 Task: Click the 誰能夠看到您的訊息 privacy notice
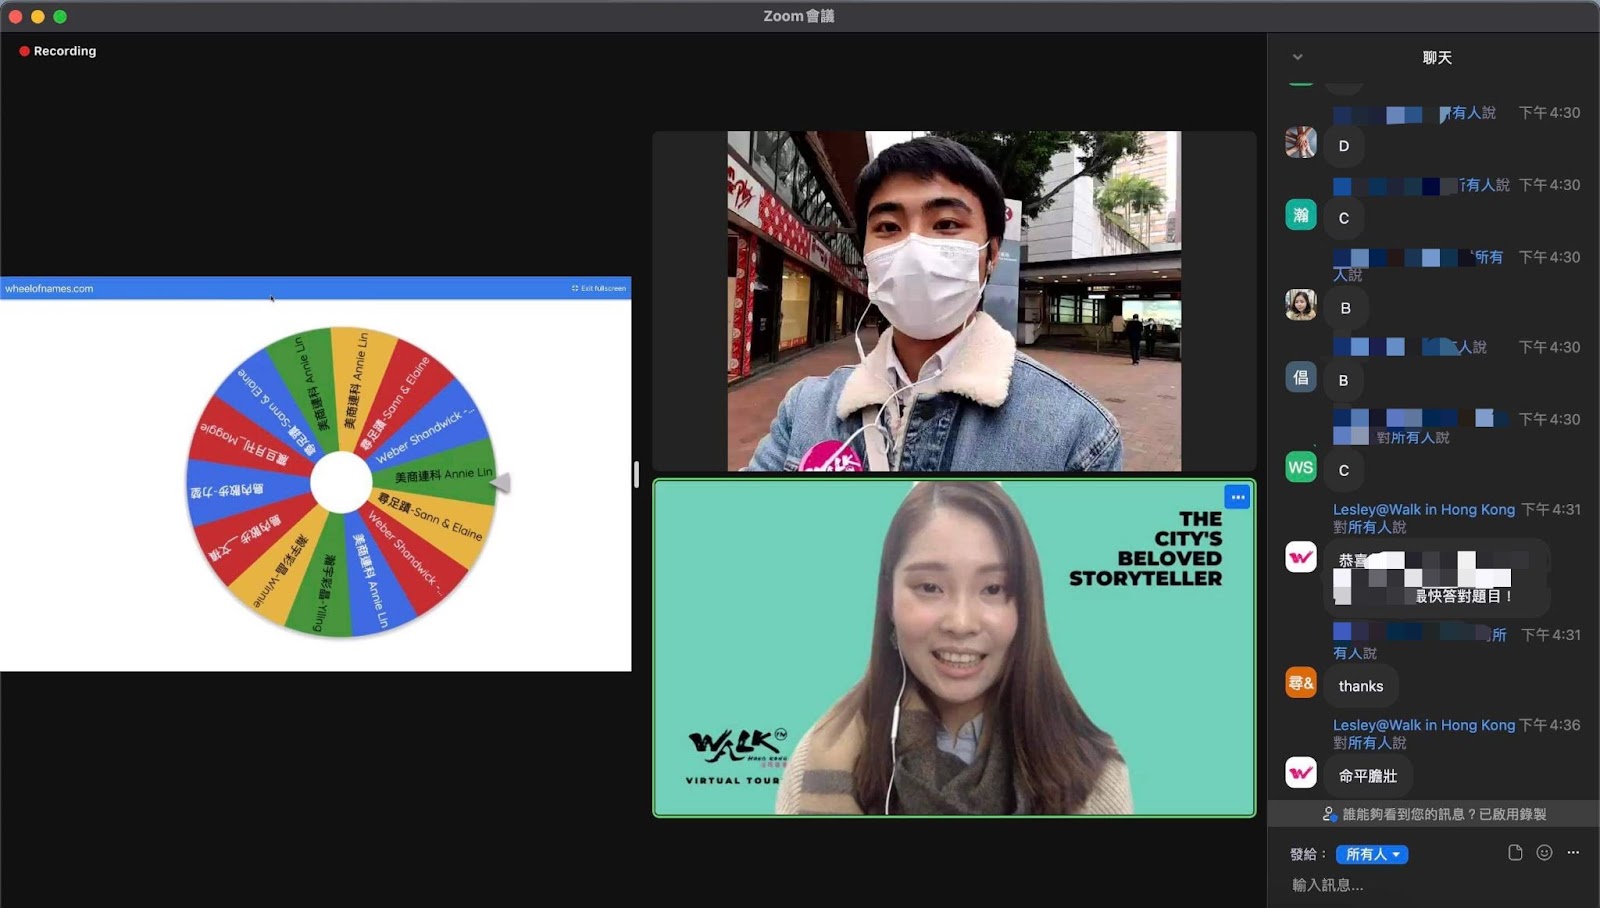click(x=1434, y=814)
